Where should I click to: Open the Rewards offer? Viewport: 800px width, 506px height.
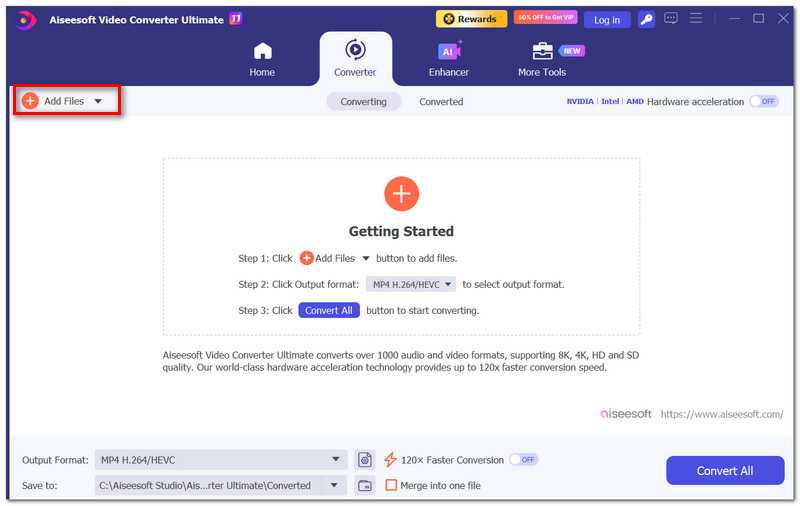pos(471,19)
